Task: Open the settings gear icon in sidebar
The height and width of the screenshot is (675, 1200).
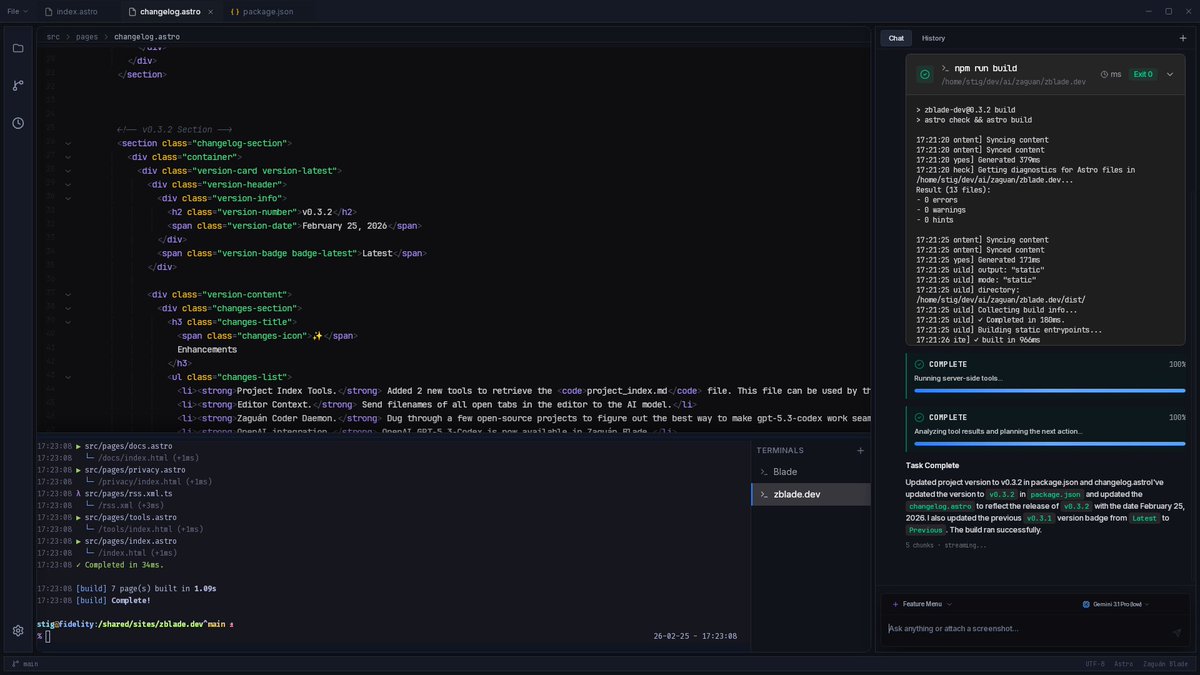Action: coord(18,630)
